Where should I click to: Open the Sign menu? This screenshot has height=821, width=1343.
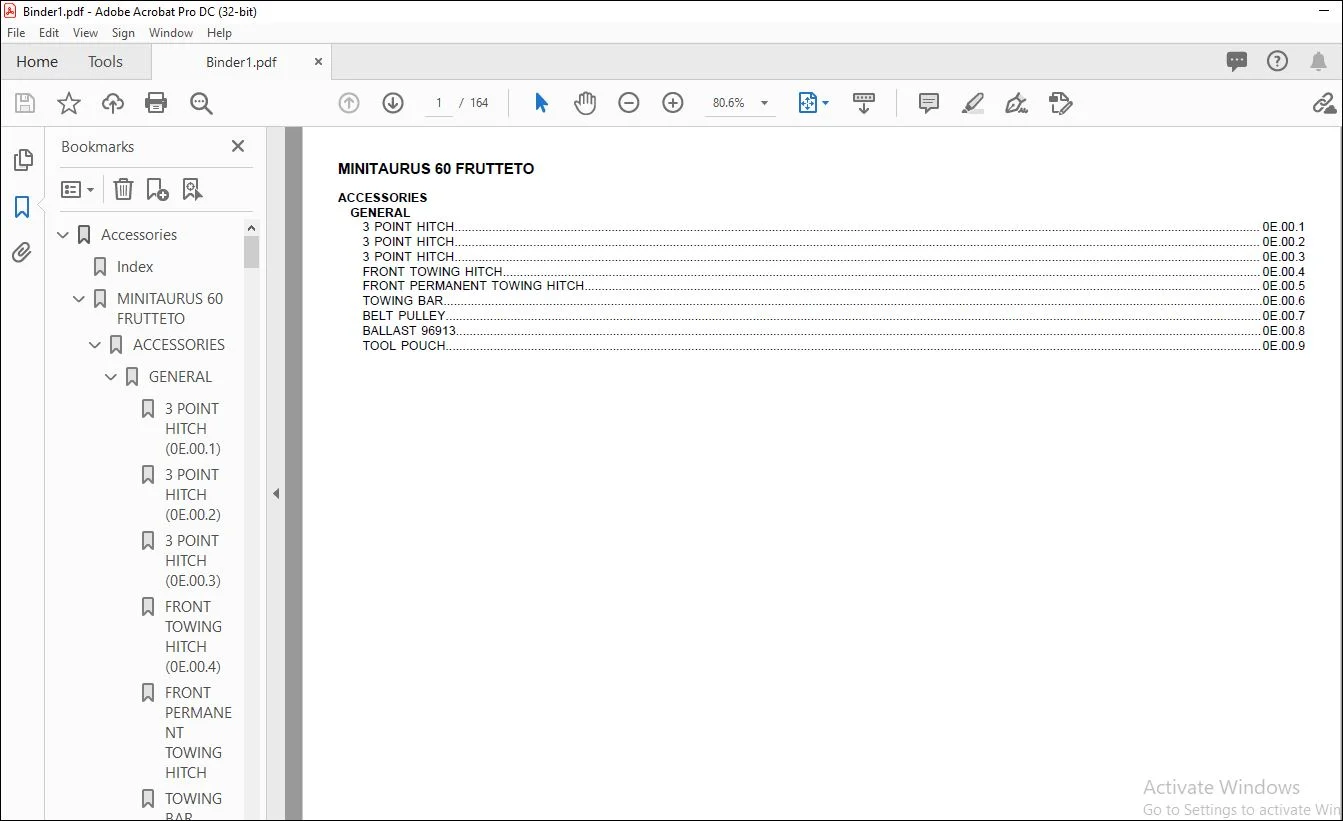point(123,33)
